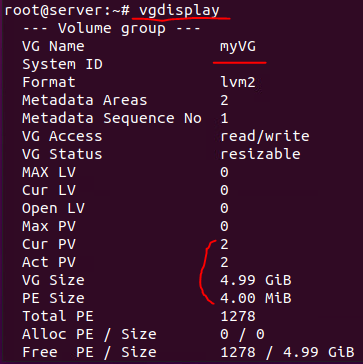Click the root@server:~# prompt

coord(67,10)
